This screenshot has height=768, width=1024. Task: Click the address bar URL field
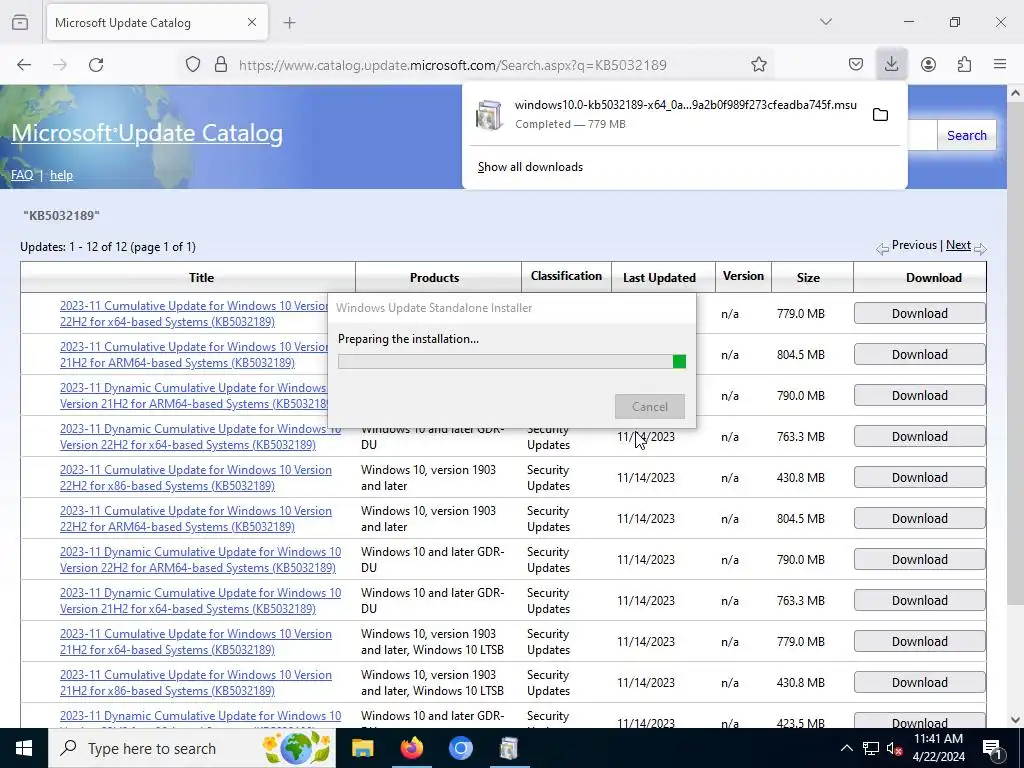[x=452, y=65]
